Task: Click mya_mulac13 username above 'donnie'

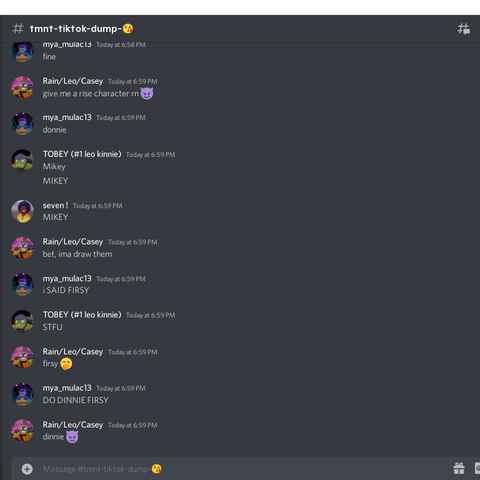Action: click(67, 117)
